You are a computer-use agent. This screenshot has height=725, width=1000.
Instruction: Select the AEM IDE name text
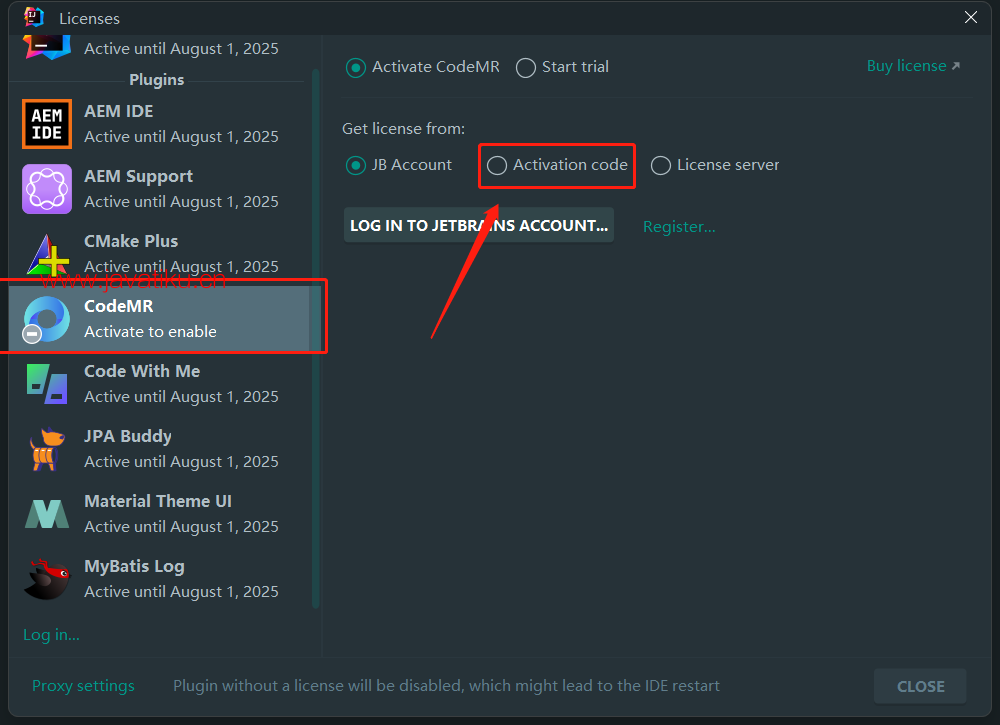119,111
